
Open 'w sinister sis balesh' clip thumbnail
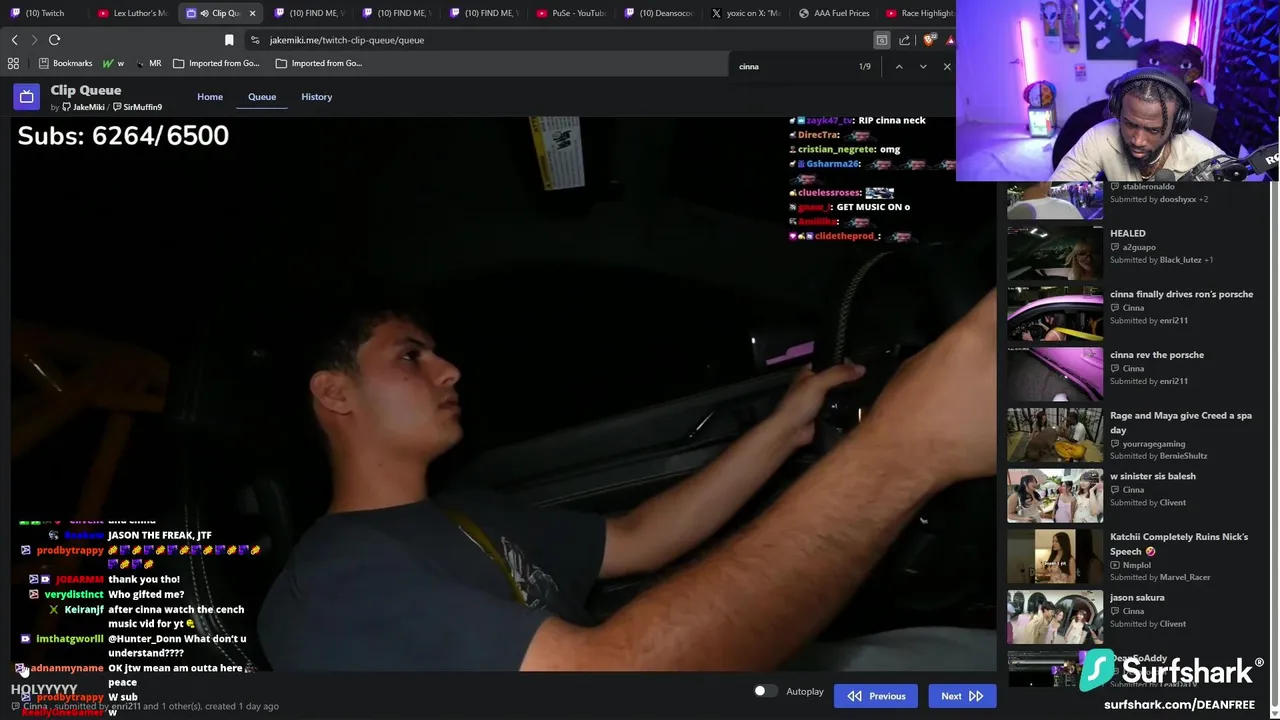[x=1055, y=496]
